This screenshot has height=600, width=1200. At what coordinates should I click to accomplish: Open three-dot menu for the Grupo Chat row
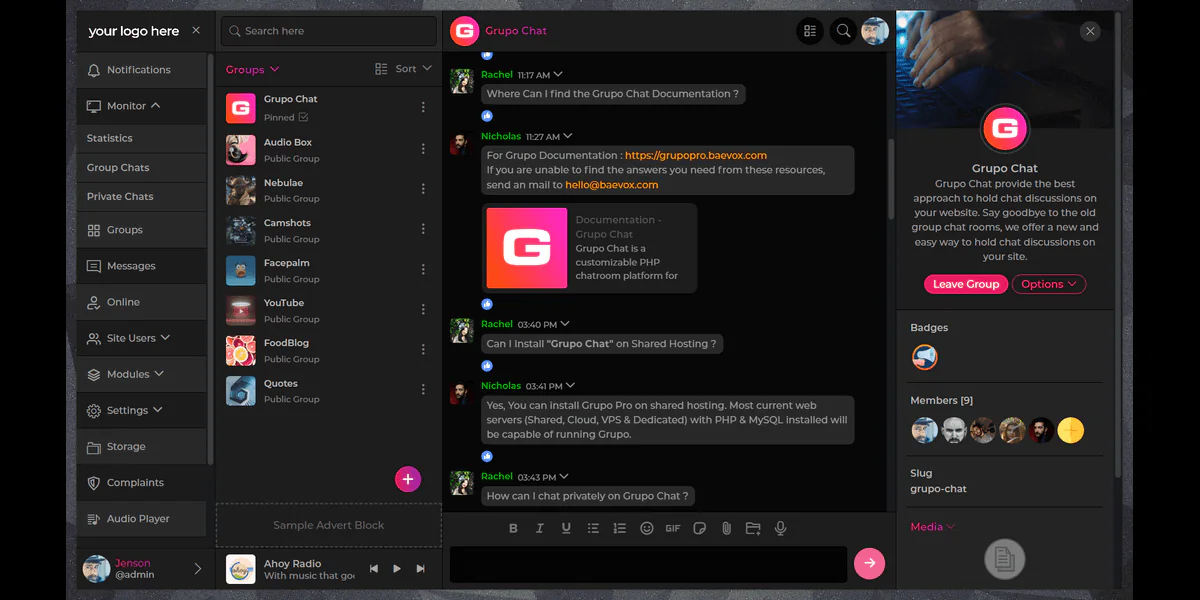[423, 107]
